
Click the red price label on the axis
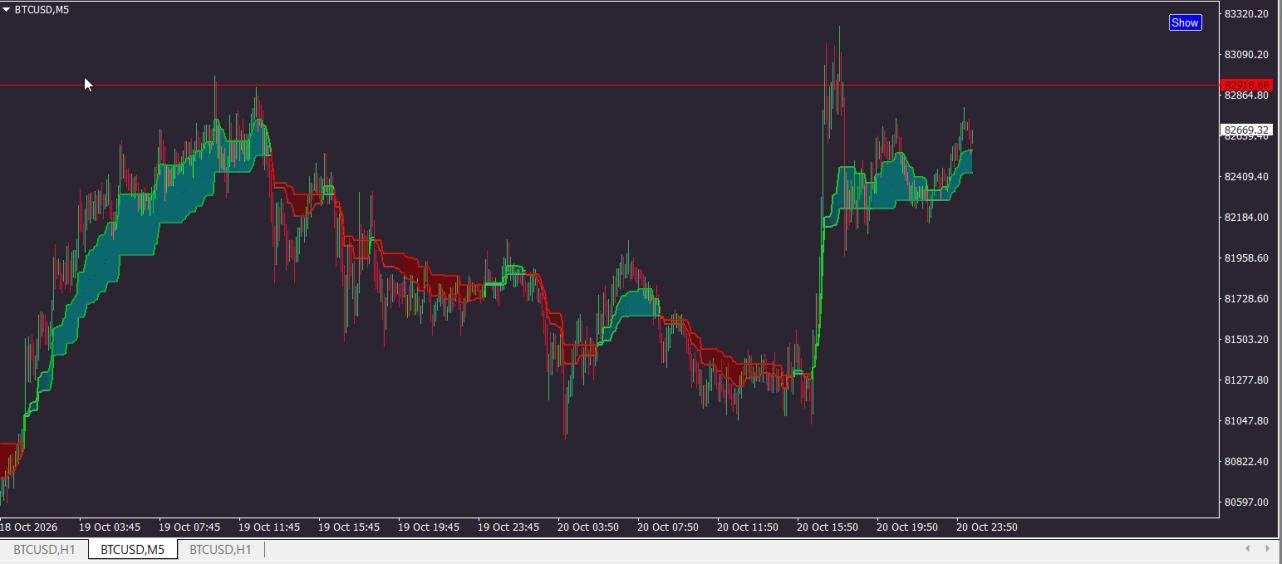[x=1246, y=85]
